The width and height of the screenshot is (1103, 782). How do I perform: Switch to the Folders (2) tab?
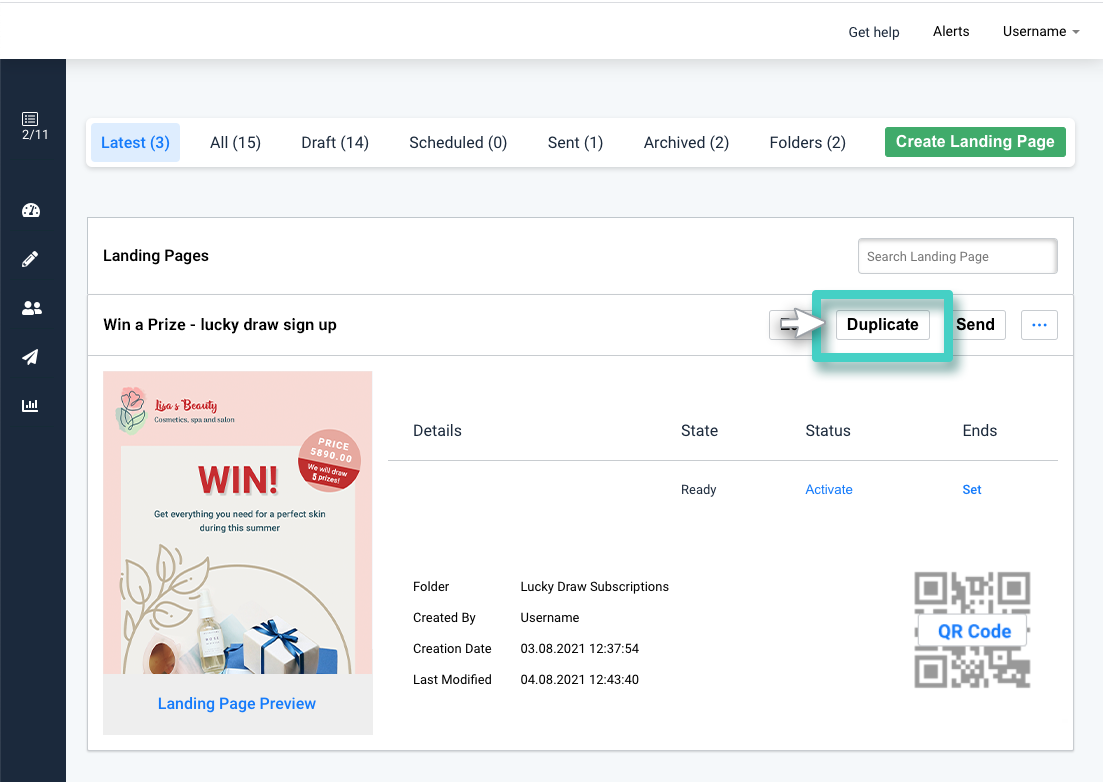pos(808,143)
